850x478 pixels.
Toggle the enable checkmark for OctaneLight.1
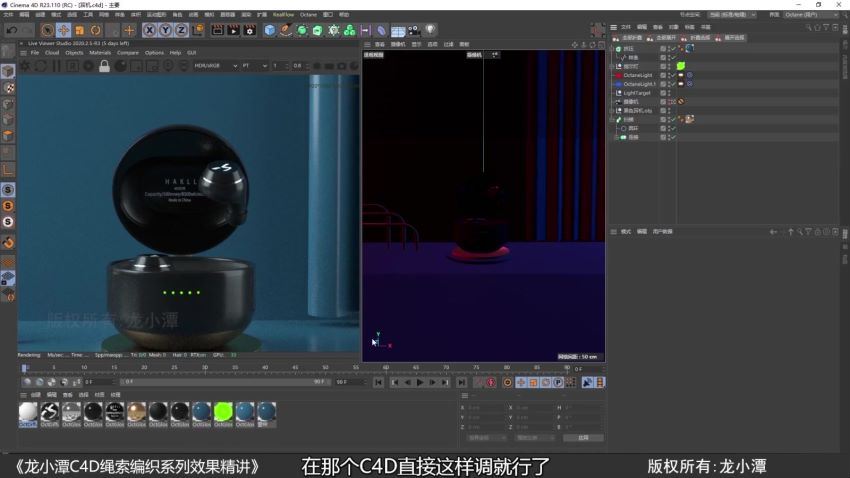pos(674,84)
